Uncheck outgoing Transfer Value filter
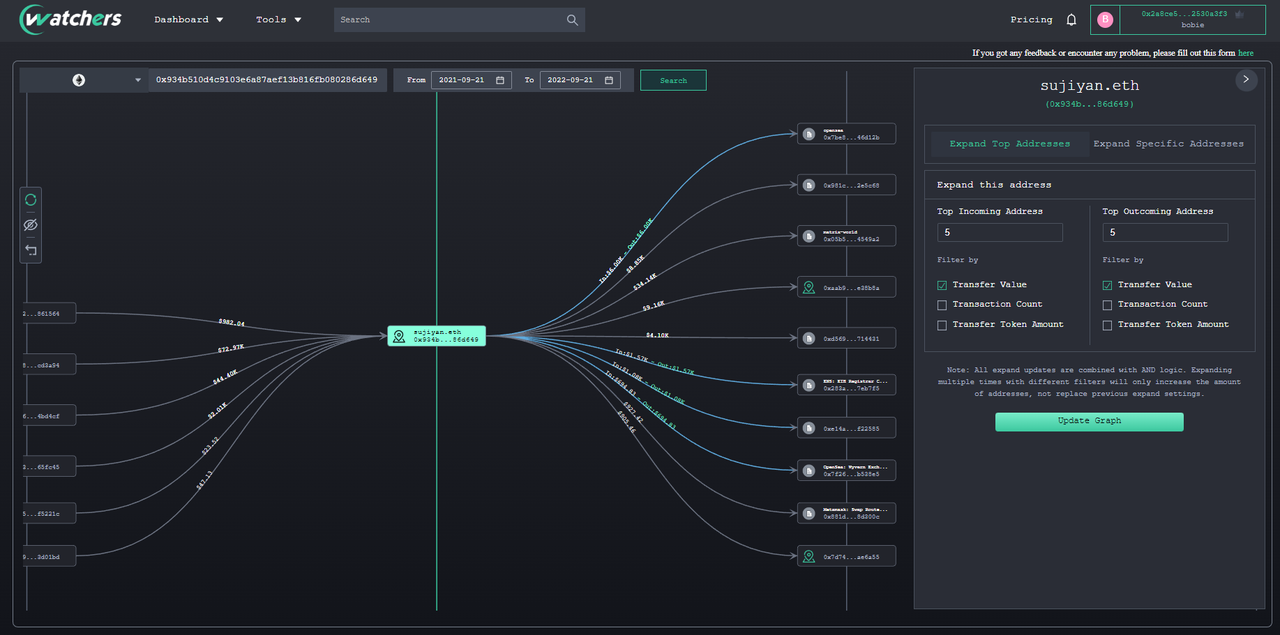 pyautogui.click(x=1108, y=285)
